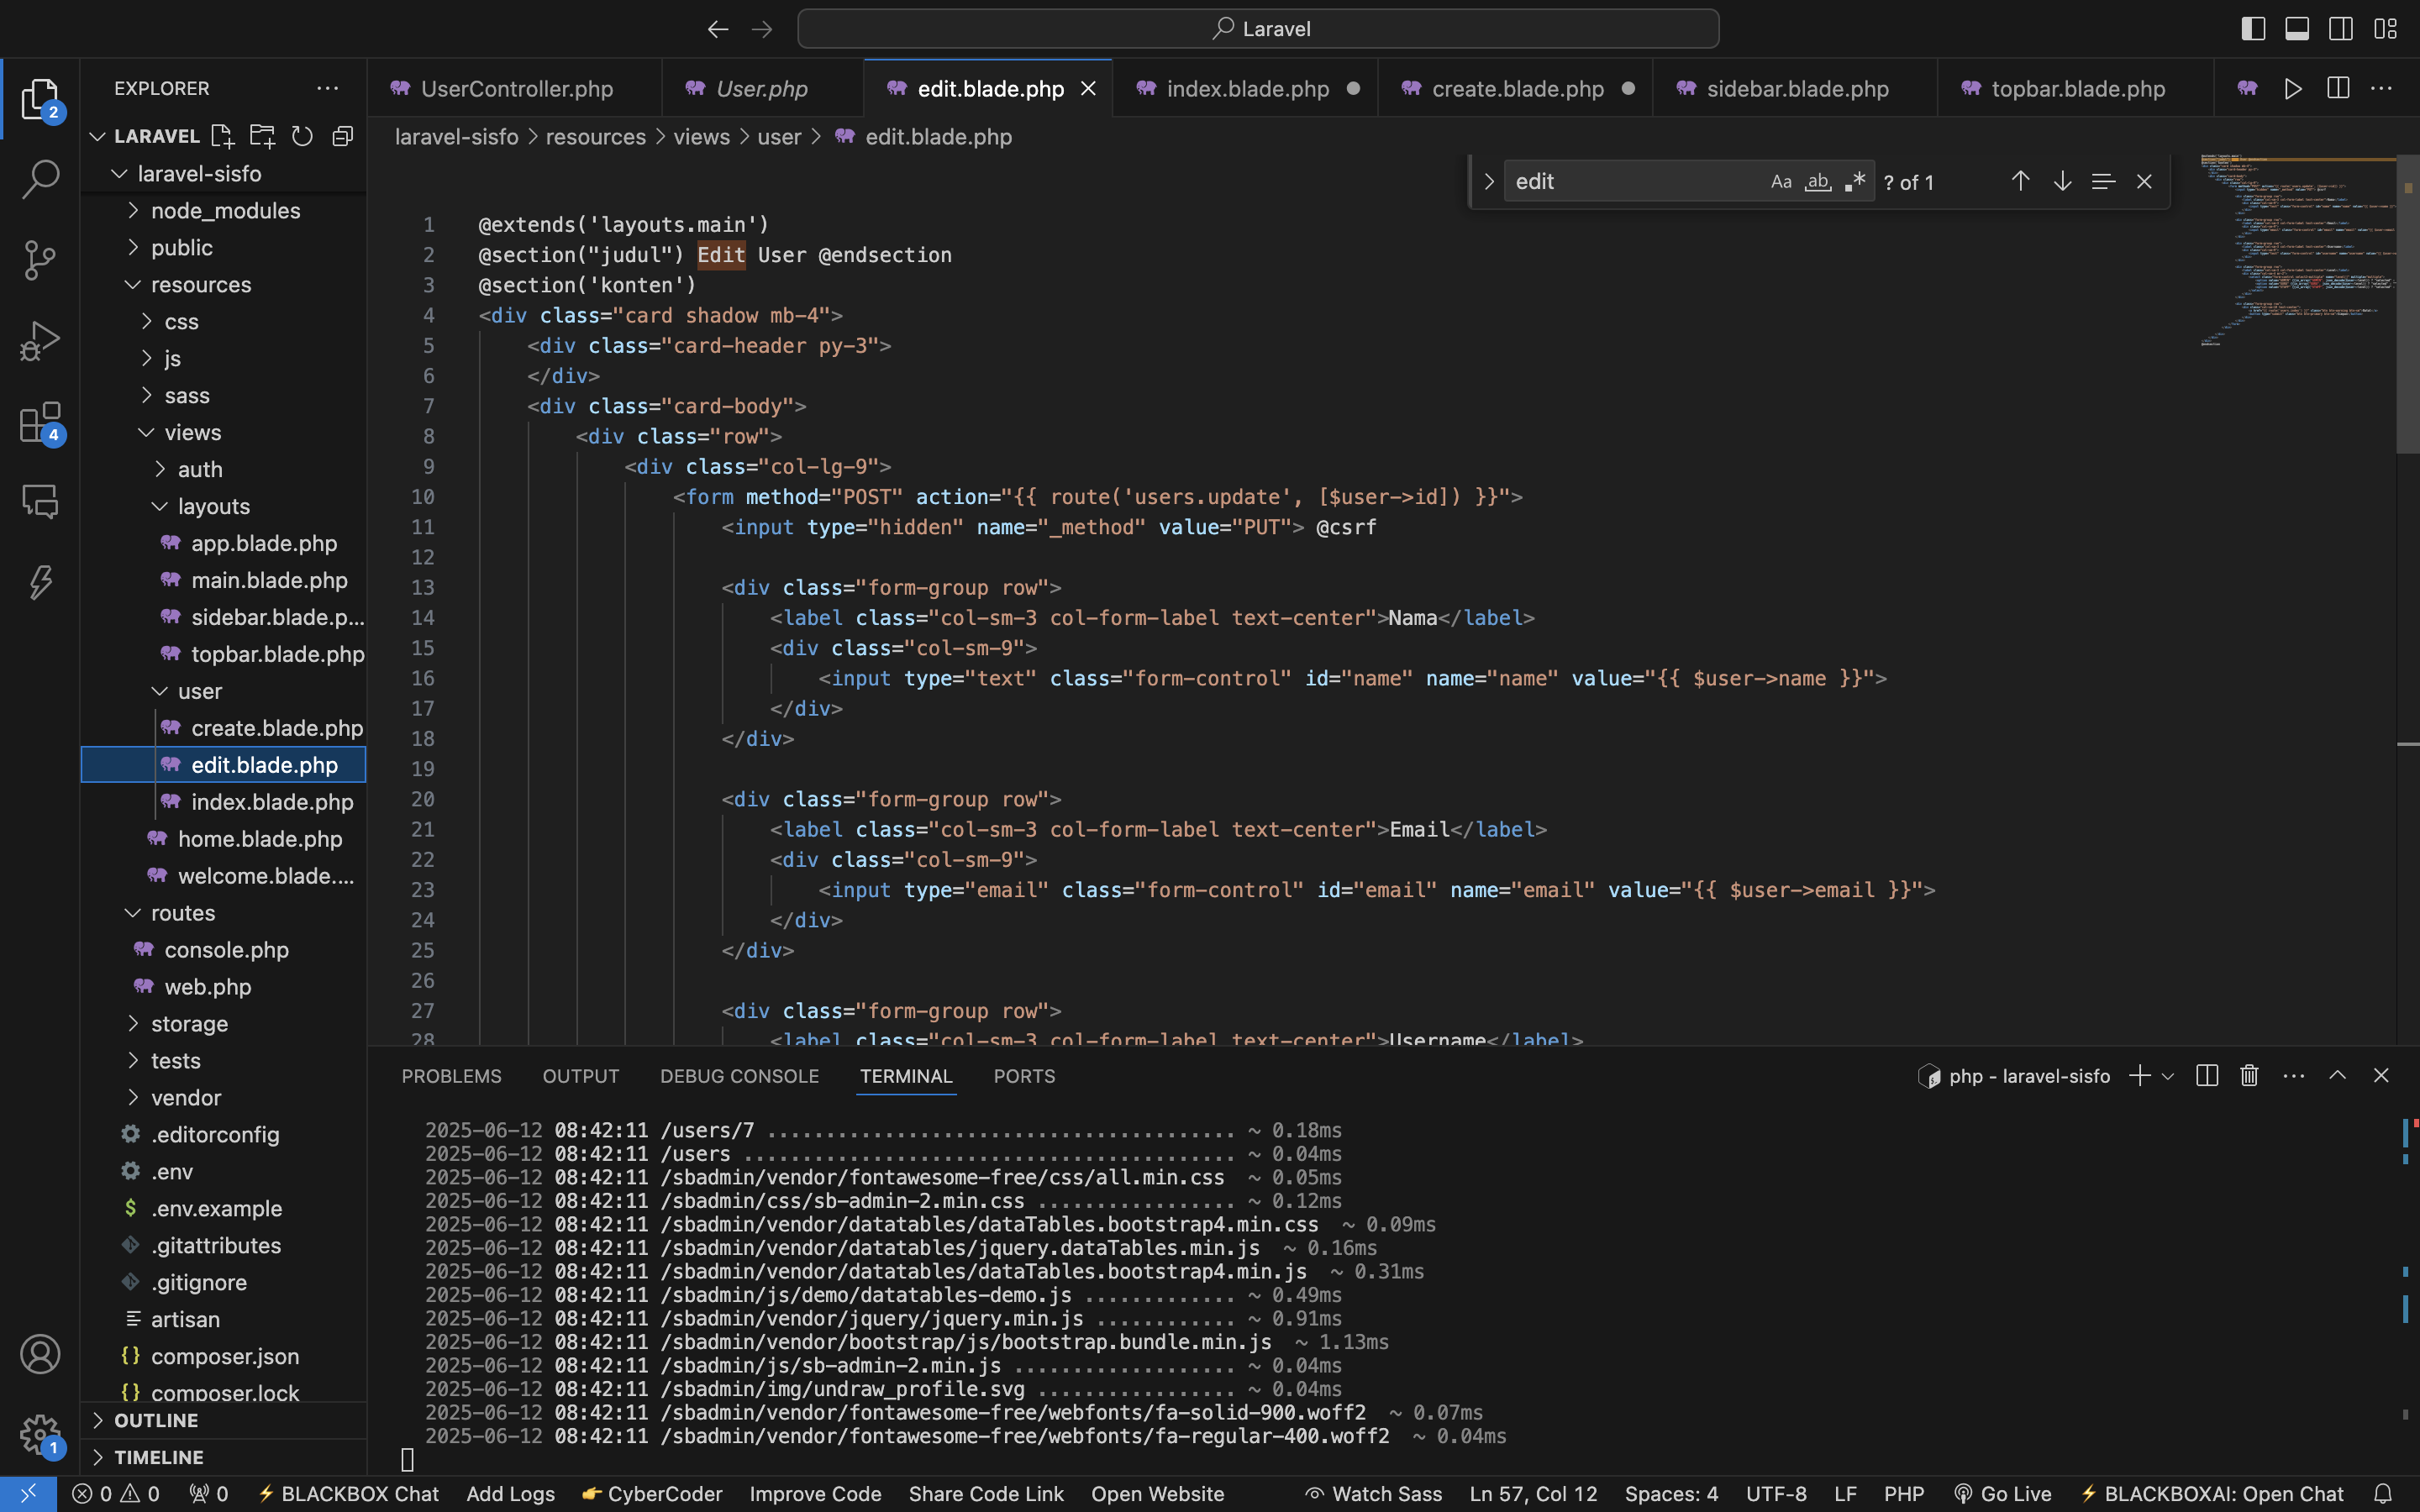
Task: Open the Source Control view
Action: pyautogui.click(x=40, y=260)
